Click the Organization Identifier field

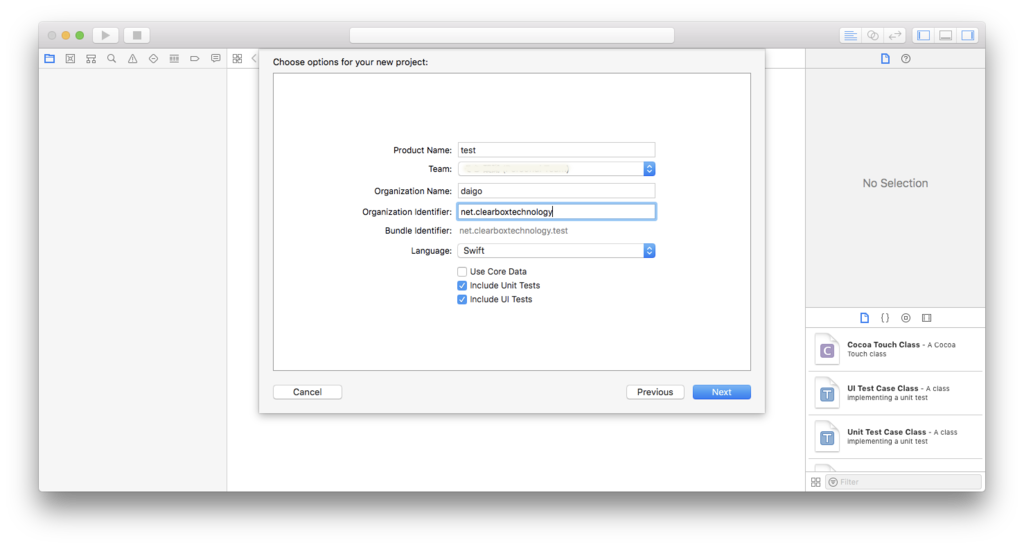pos(556,211)
